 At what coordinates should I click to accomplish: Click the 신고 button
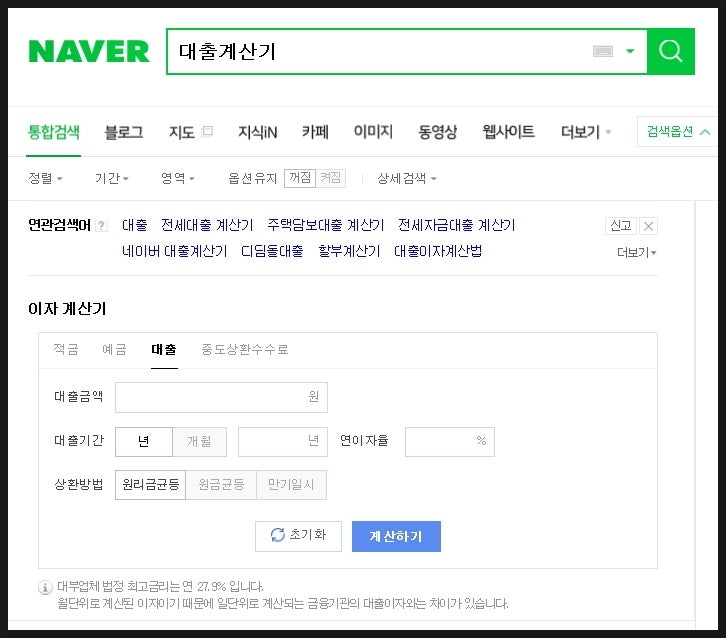click(x=621, y=226)
